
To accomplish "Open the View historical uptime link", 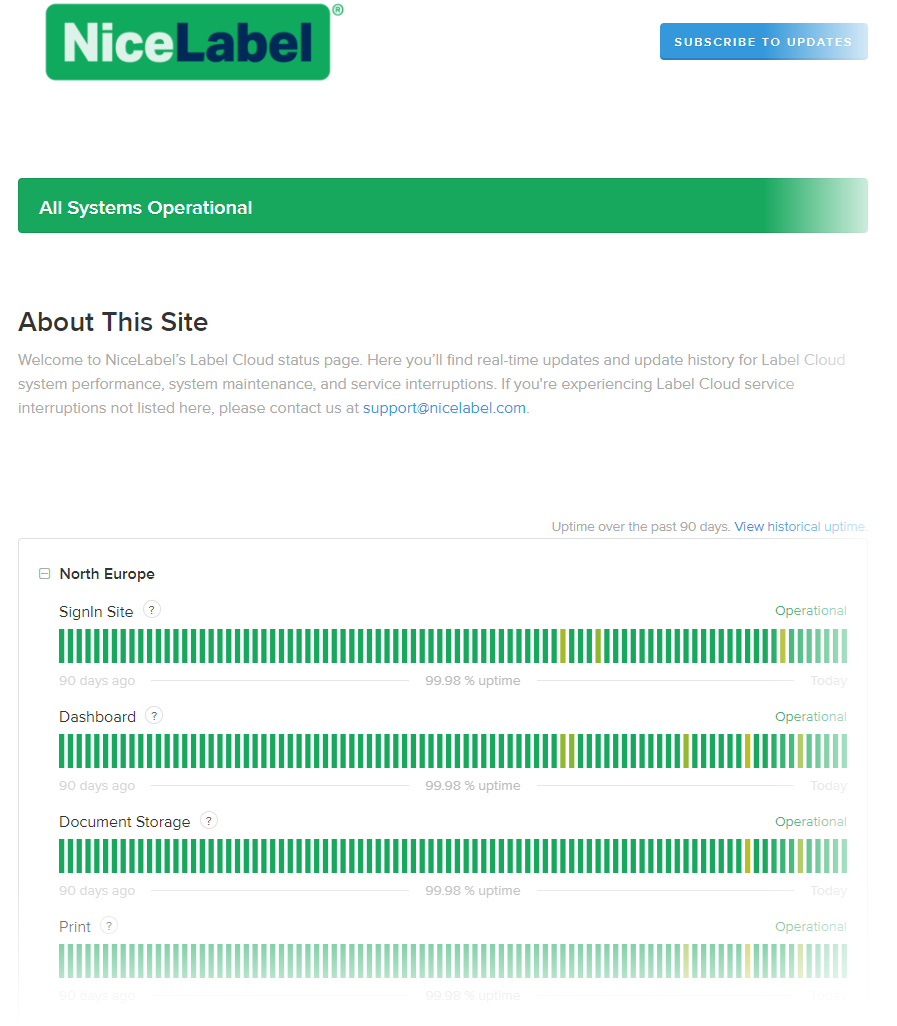I will point(800,527).
